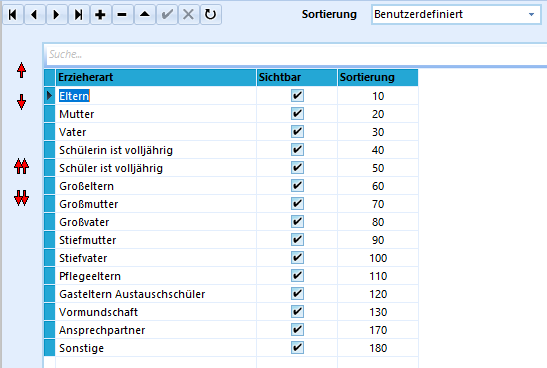Move entry up with single red arrow
This screenshot has width=547, height=368.
point(21,70)
